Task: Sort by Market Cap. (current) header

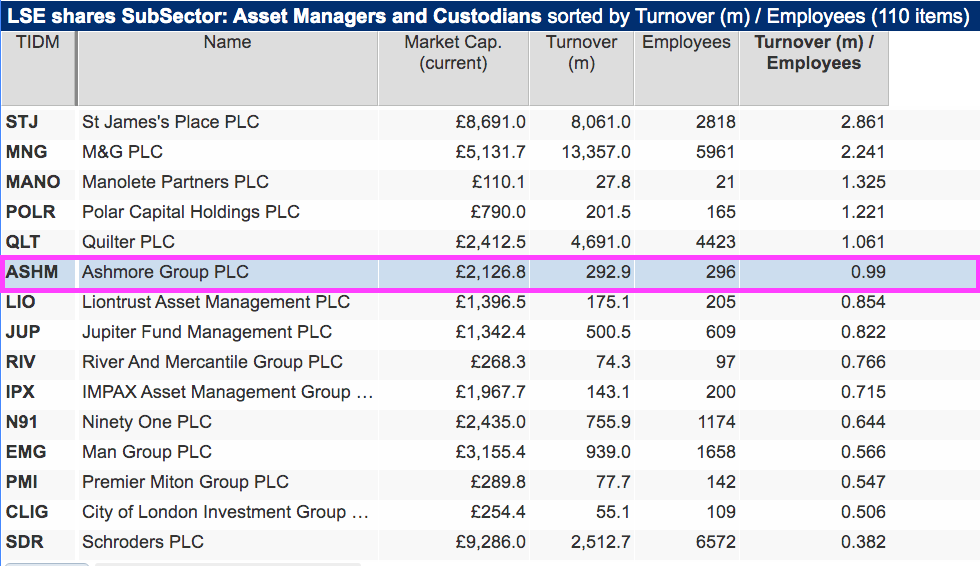Action: 453,68
